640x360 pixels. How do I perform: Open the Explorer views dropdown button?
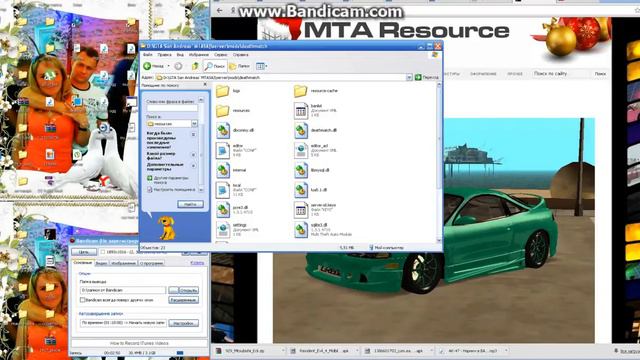(262, 66)
